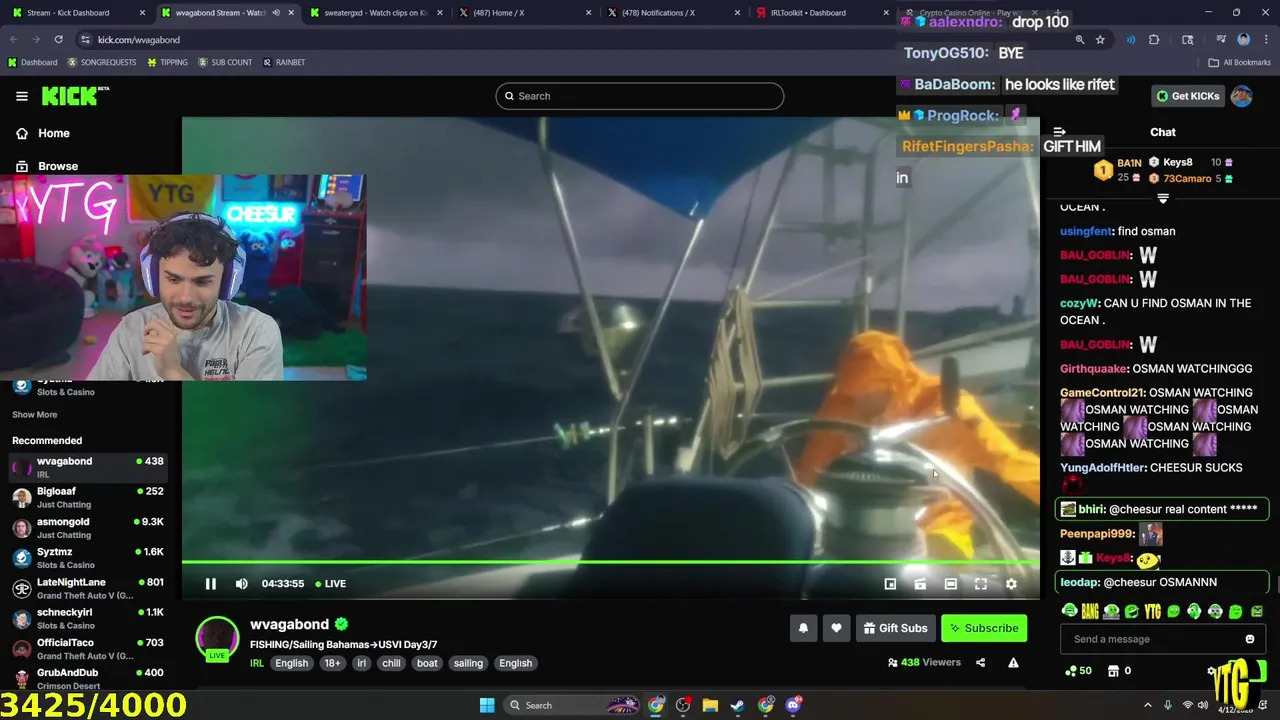Bookmark this page with star icon
This screenshot has height=720, width=1280.
click(1100, 39)
